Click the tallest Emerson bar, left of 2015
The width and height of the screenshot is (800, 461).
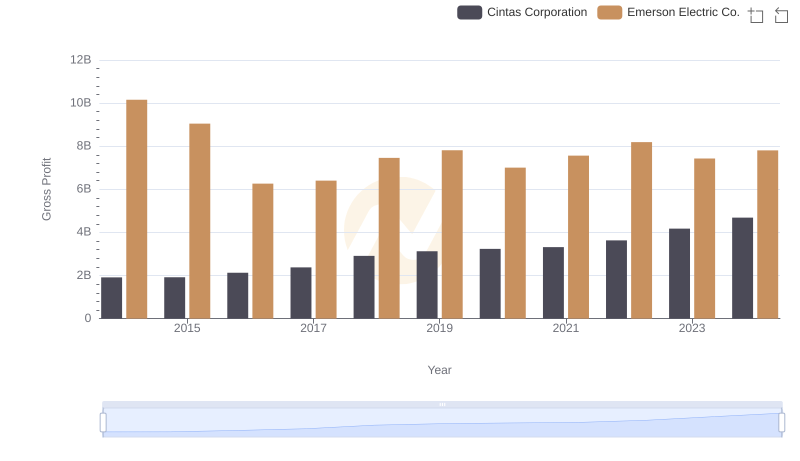137,209
